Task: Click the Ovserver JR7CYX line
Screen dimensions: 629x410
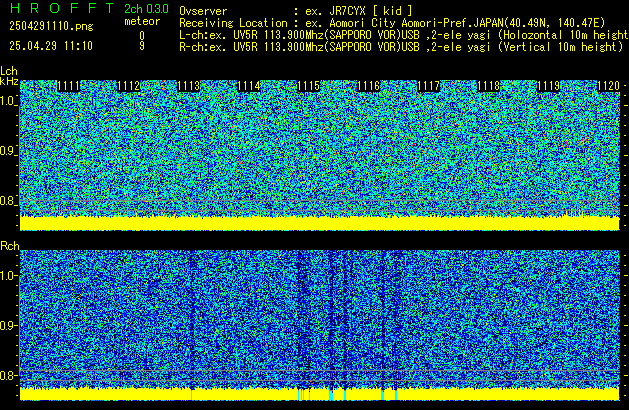Action: pyautogui.click(x=296, y=11)
